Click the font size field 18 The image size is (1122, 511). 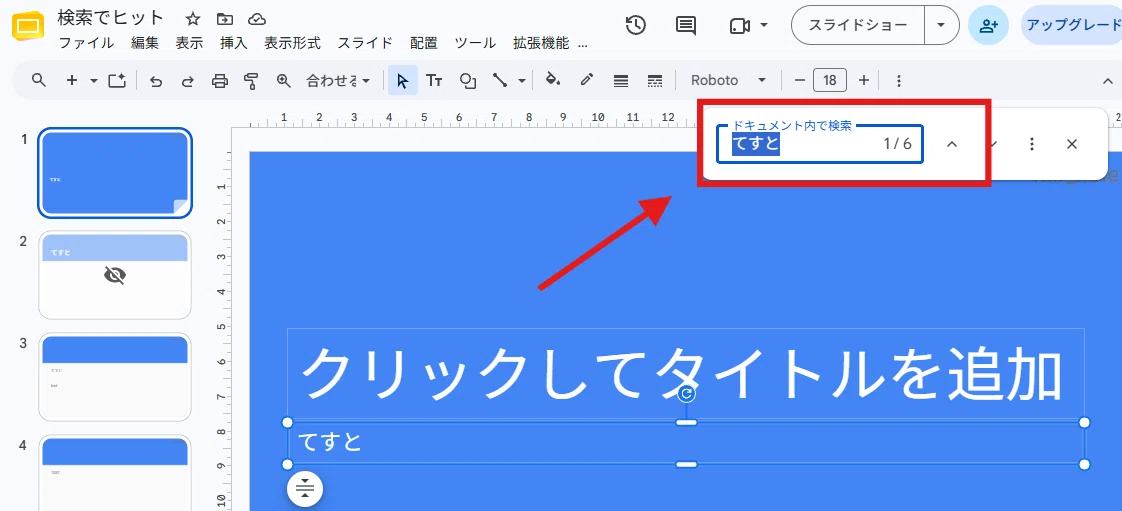point(830,80)
